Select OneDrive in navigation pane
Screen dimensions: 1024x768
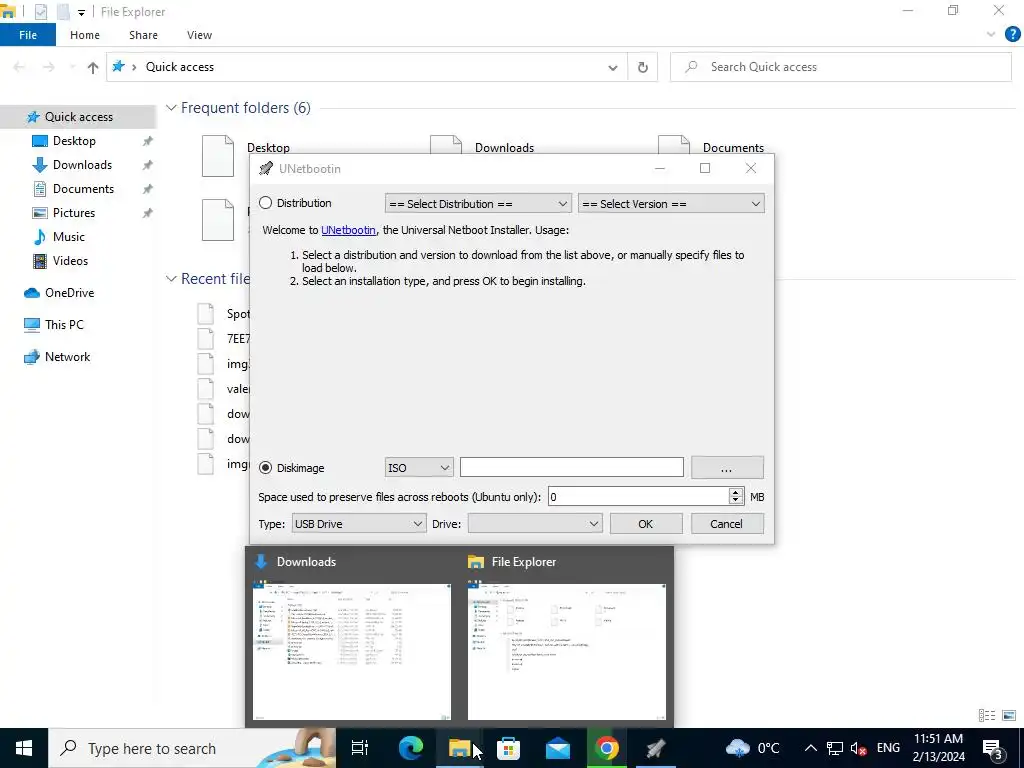click(69, 293)
